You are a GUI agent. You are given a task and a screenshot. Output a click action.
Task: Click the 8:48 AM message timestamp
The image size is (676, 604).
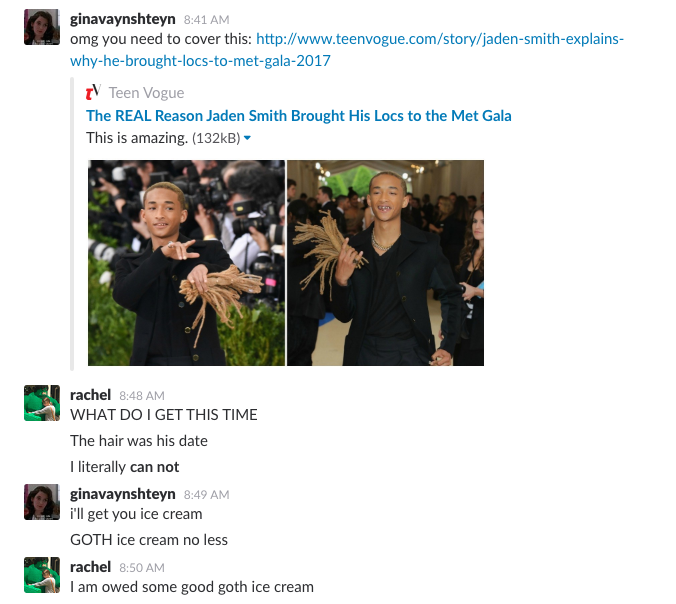[142, 396]
